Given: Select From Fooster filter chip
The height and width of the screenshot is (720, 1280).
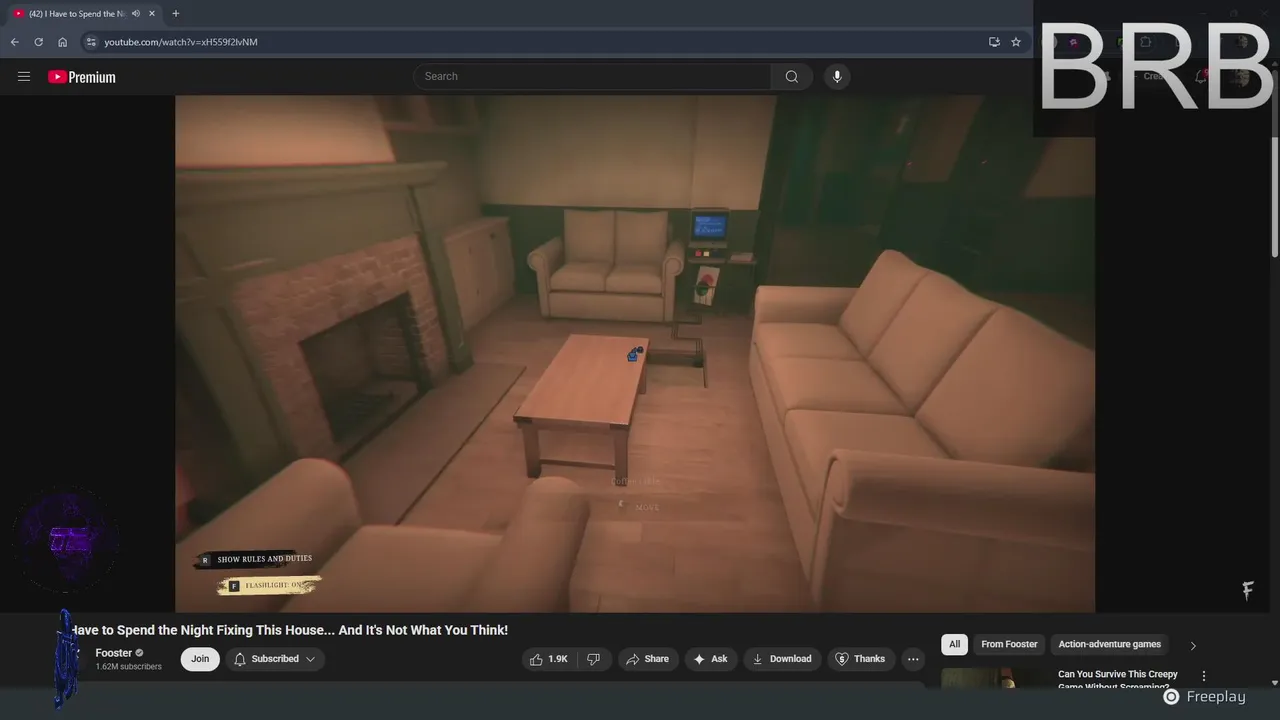Looking at the screenshot, I should [1009, 645].
